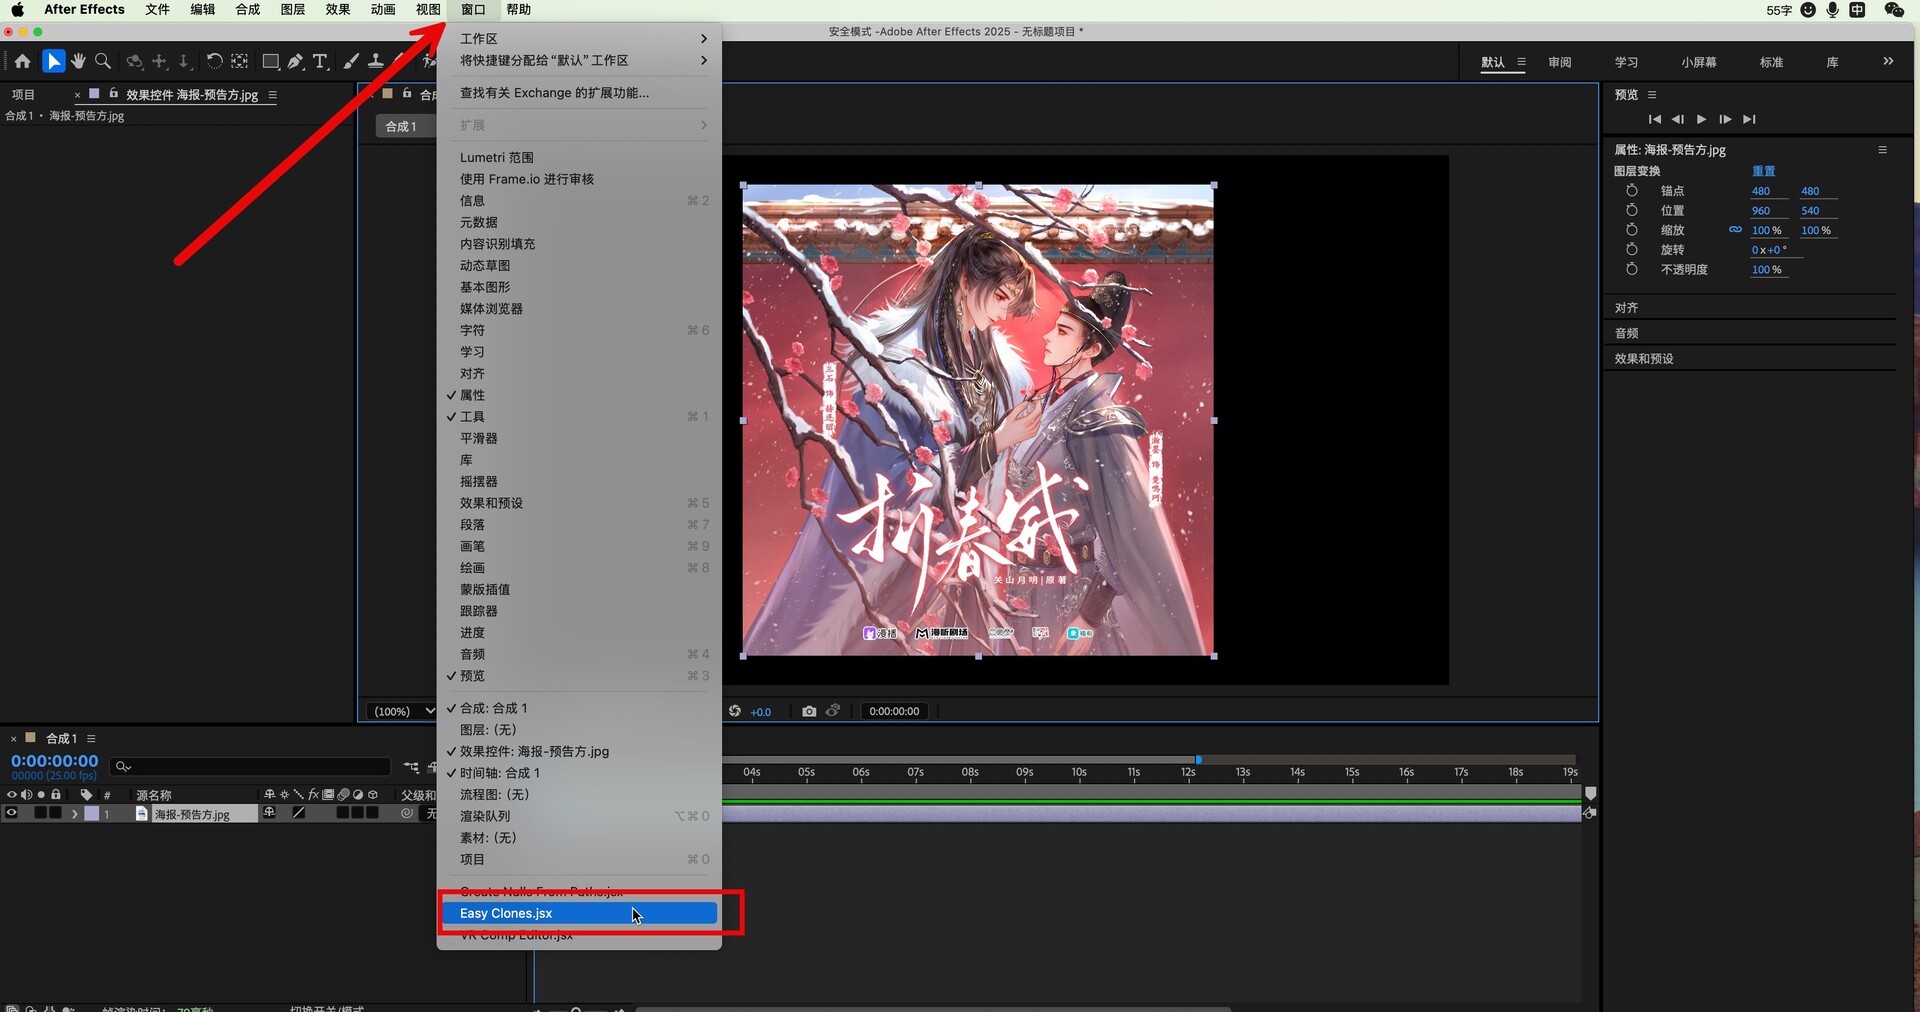The image size is (1920, 1012).
Task: Select the Type text tool
Action: pos(320,62)
